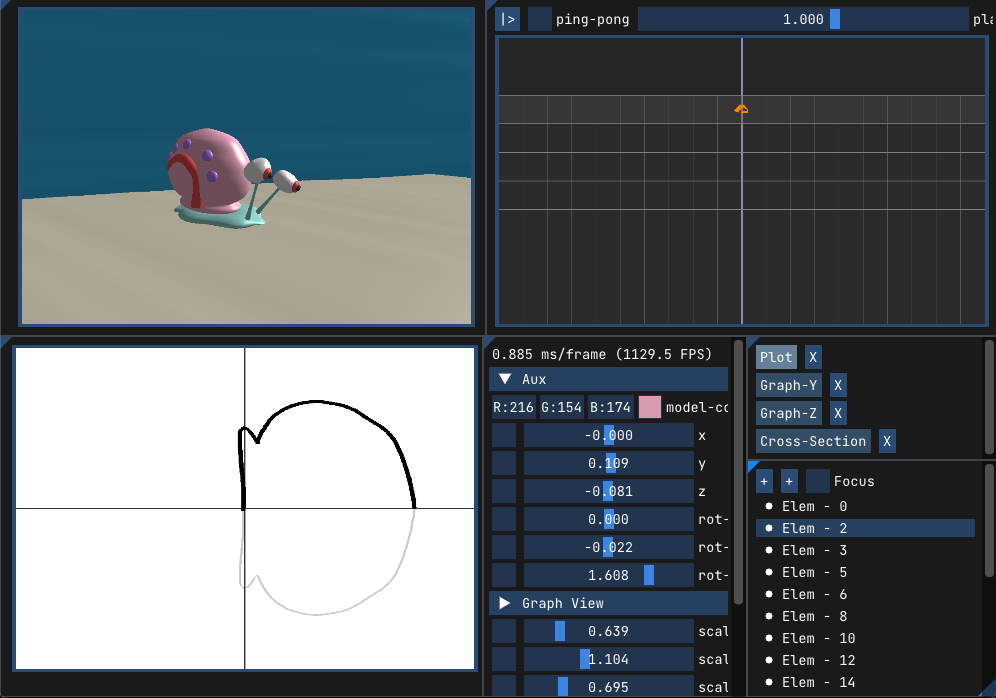996x698 pixels.
Task: Click the scale slider showing 0.639
Action: [609, 631]
